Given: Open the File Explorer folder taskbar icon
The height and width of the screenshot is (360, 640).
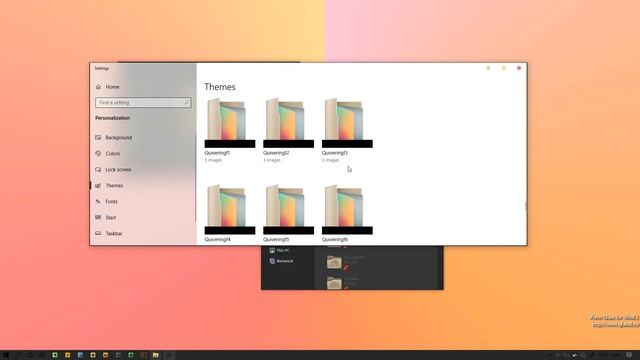Looking at the screenshot, I should (156, 355).
